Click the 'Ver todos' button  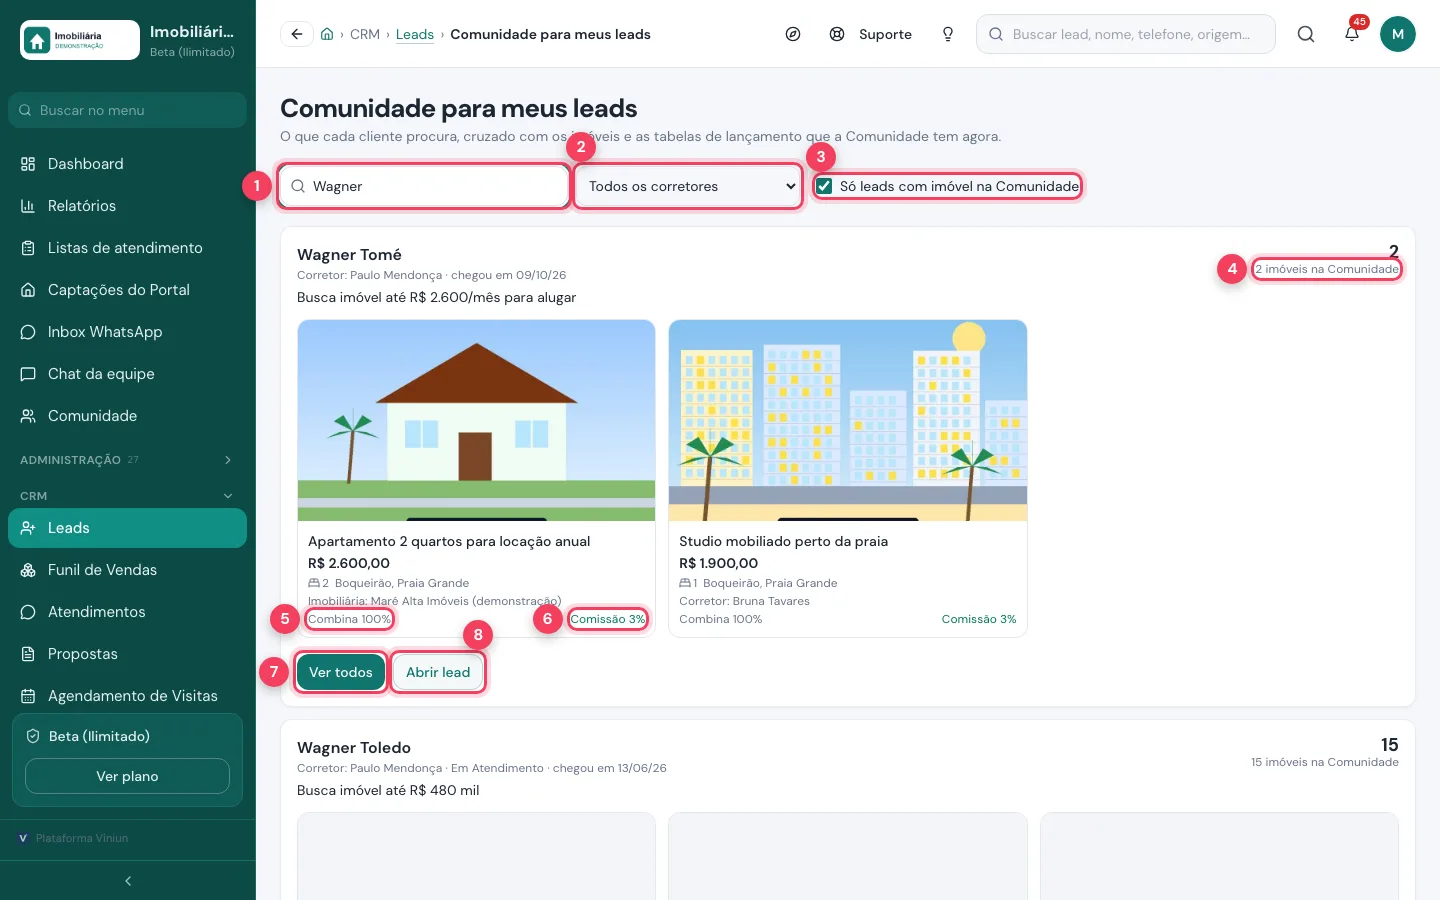[341, 672]
